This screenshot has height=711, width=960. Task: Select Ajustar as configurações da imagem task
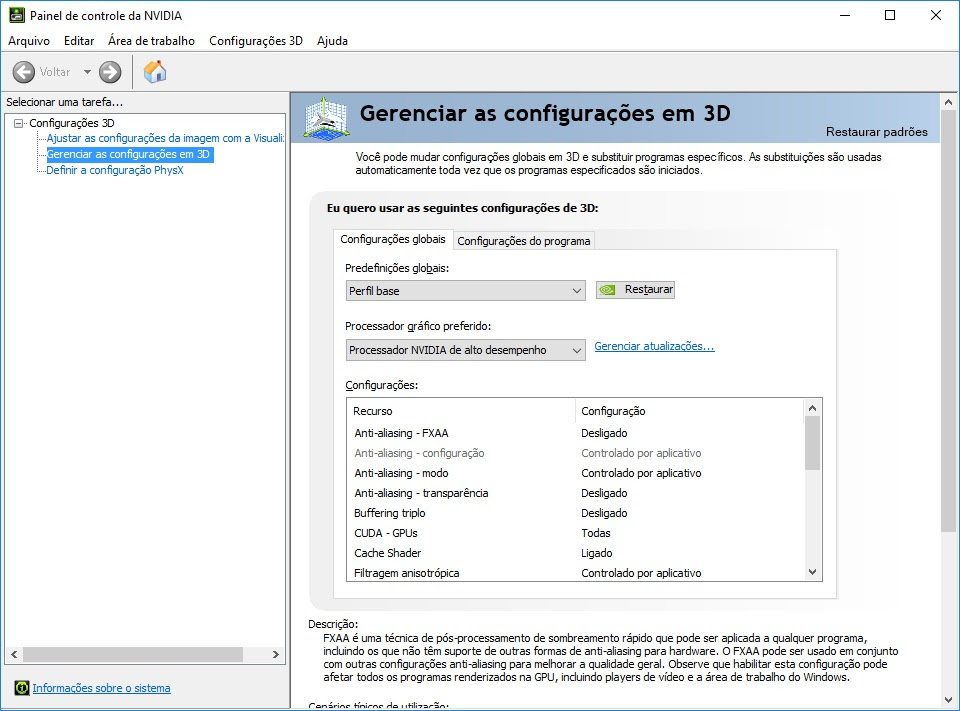165,138
